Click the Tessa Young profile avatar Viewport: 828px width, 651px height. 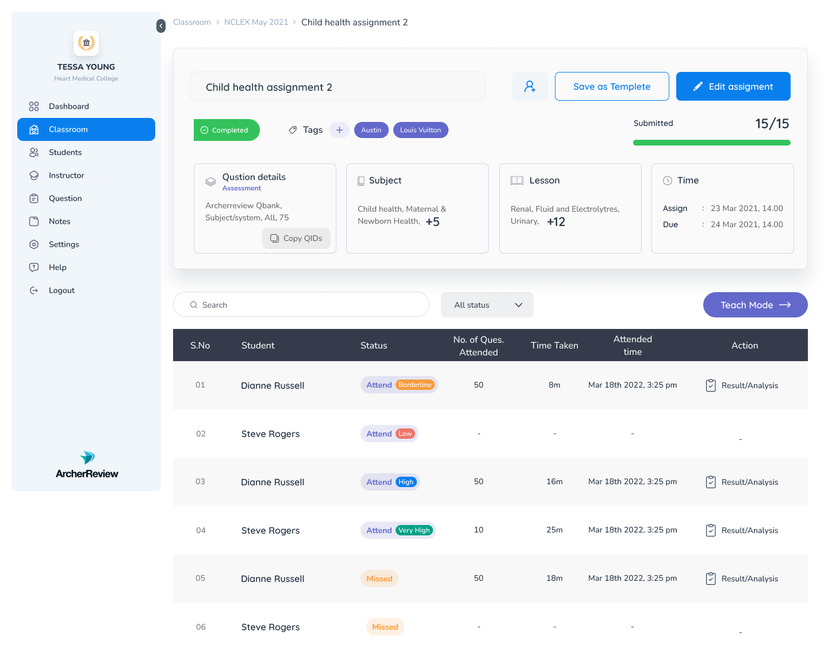coord(86,43)
